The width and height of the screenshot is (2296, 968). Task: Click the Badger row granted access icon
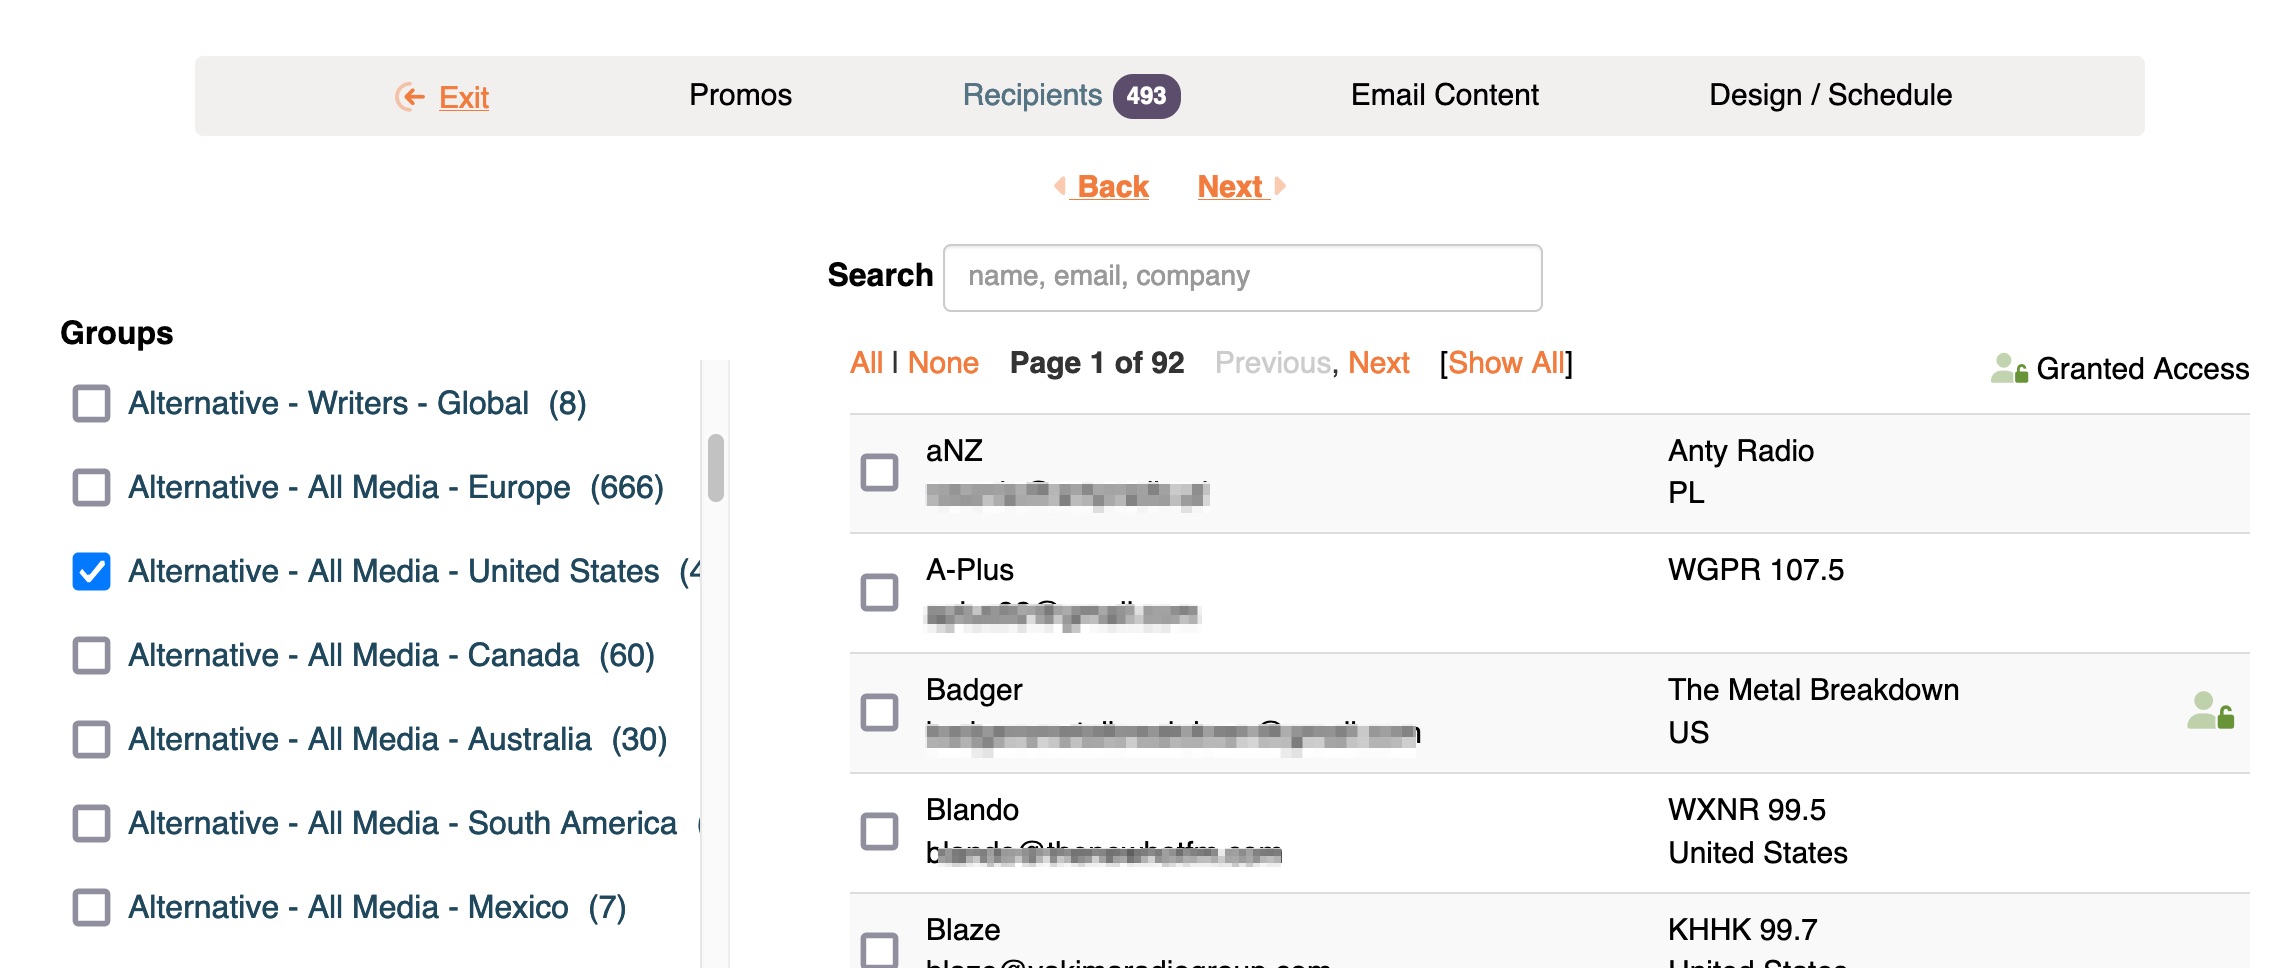[x=2210, y=711]
